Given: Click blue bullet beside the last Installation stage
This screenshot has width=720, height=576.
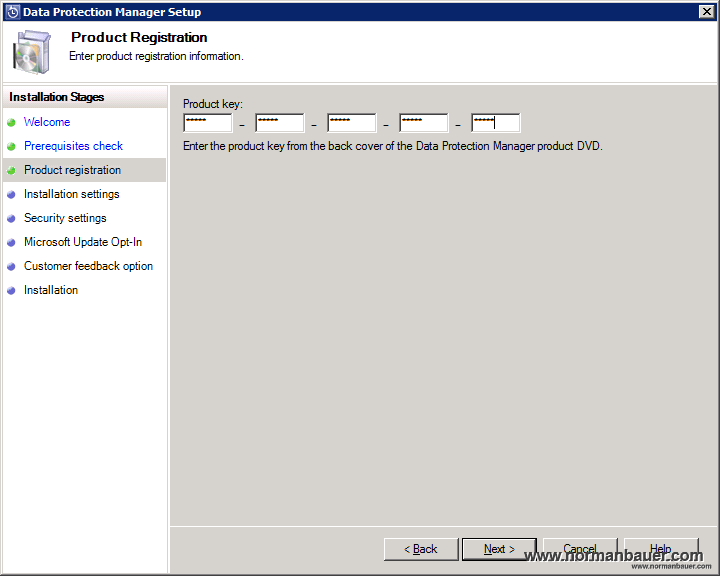Looking at the screenshot, I should click(11, 290).
